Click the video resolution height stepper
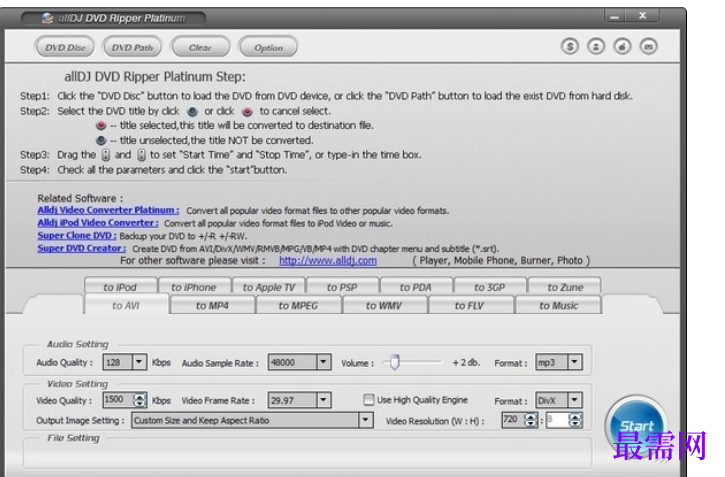The height and width of the screenshot is (477, 725). [575, 420]
